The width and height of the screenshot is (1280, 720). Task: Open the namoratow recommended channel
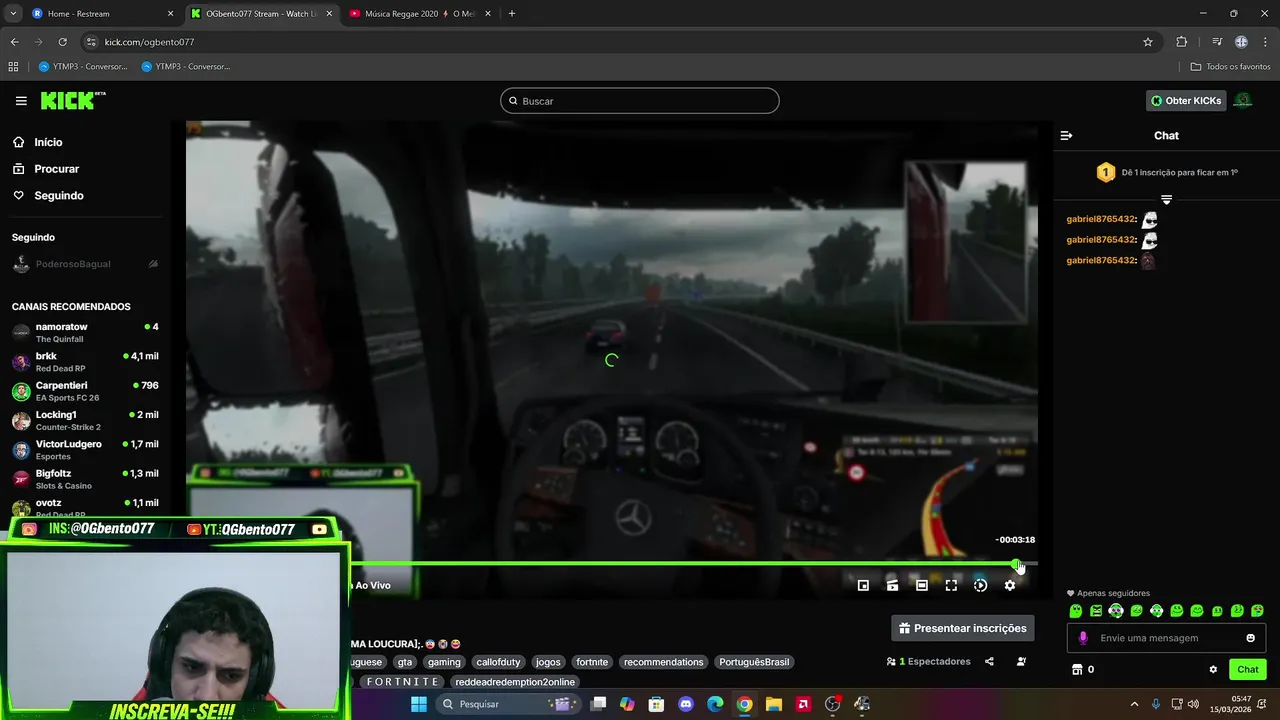pyautogui.click(x=85, y=333)
